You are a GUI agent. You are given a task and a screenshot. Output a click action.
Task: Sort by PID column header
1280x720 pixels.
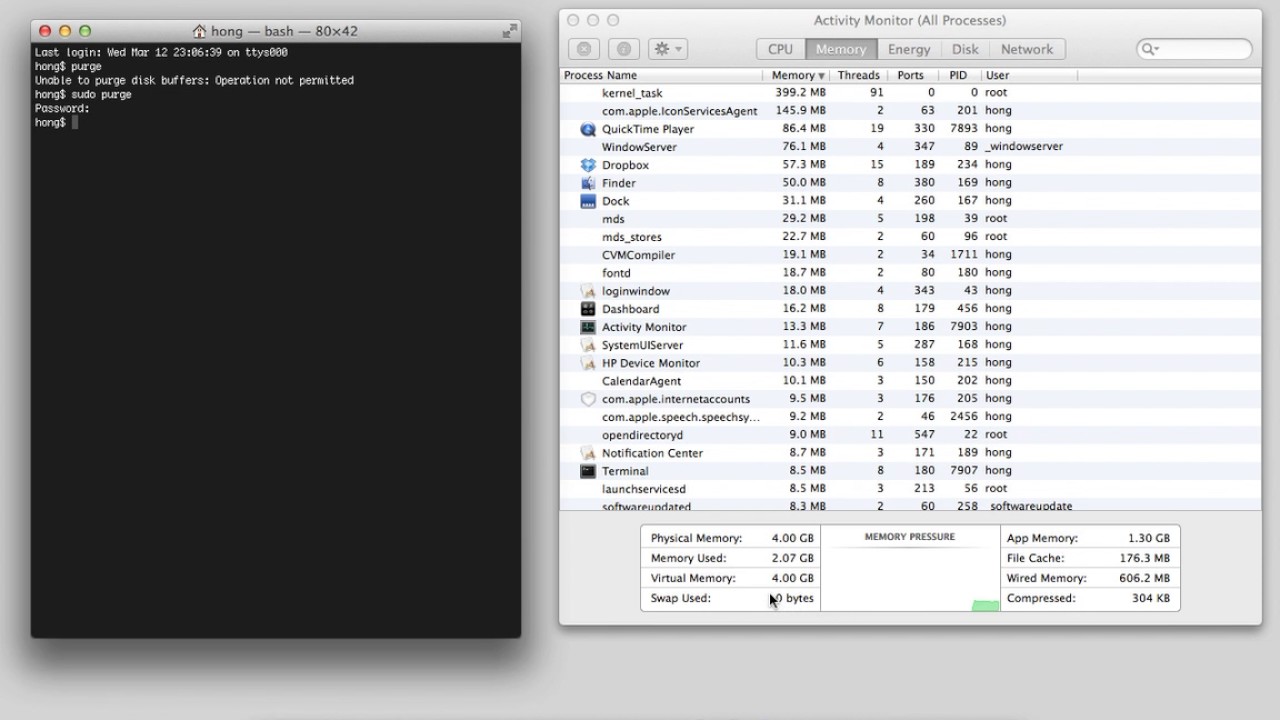point(958,75)
